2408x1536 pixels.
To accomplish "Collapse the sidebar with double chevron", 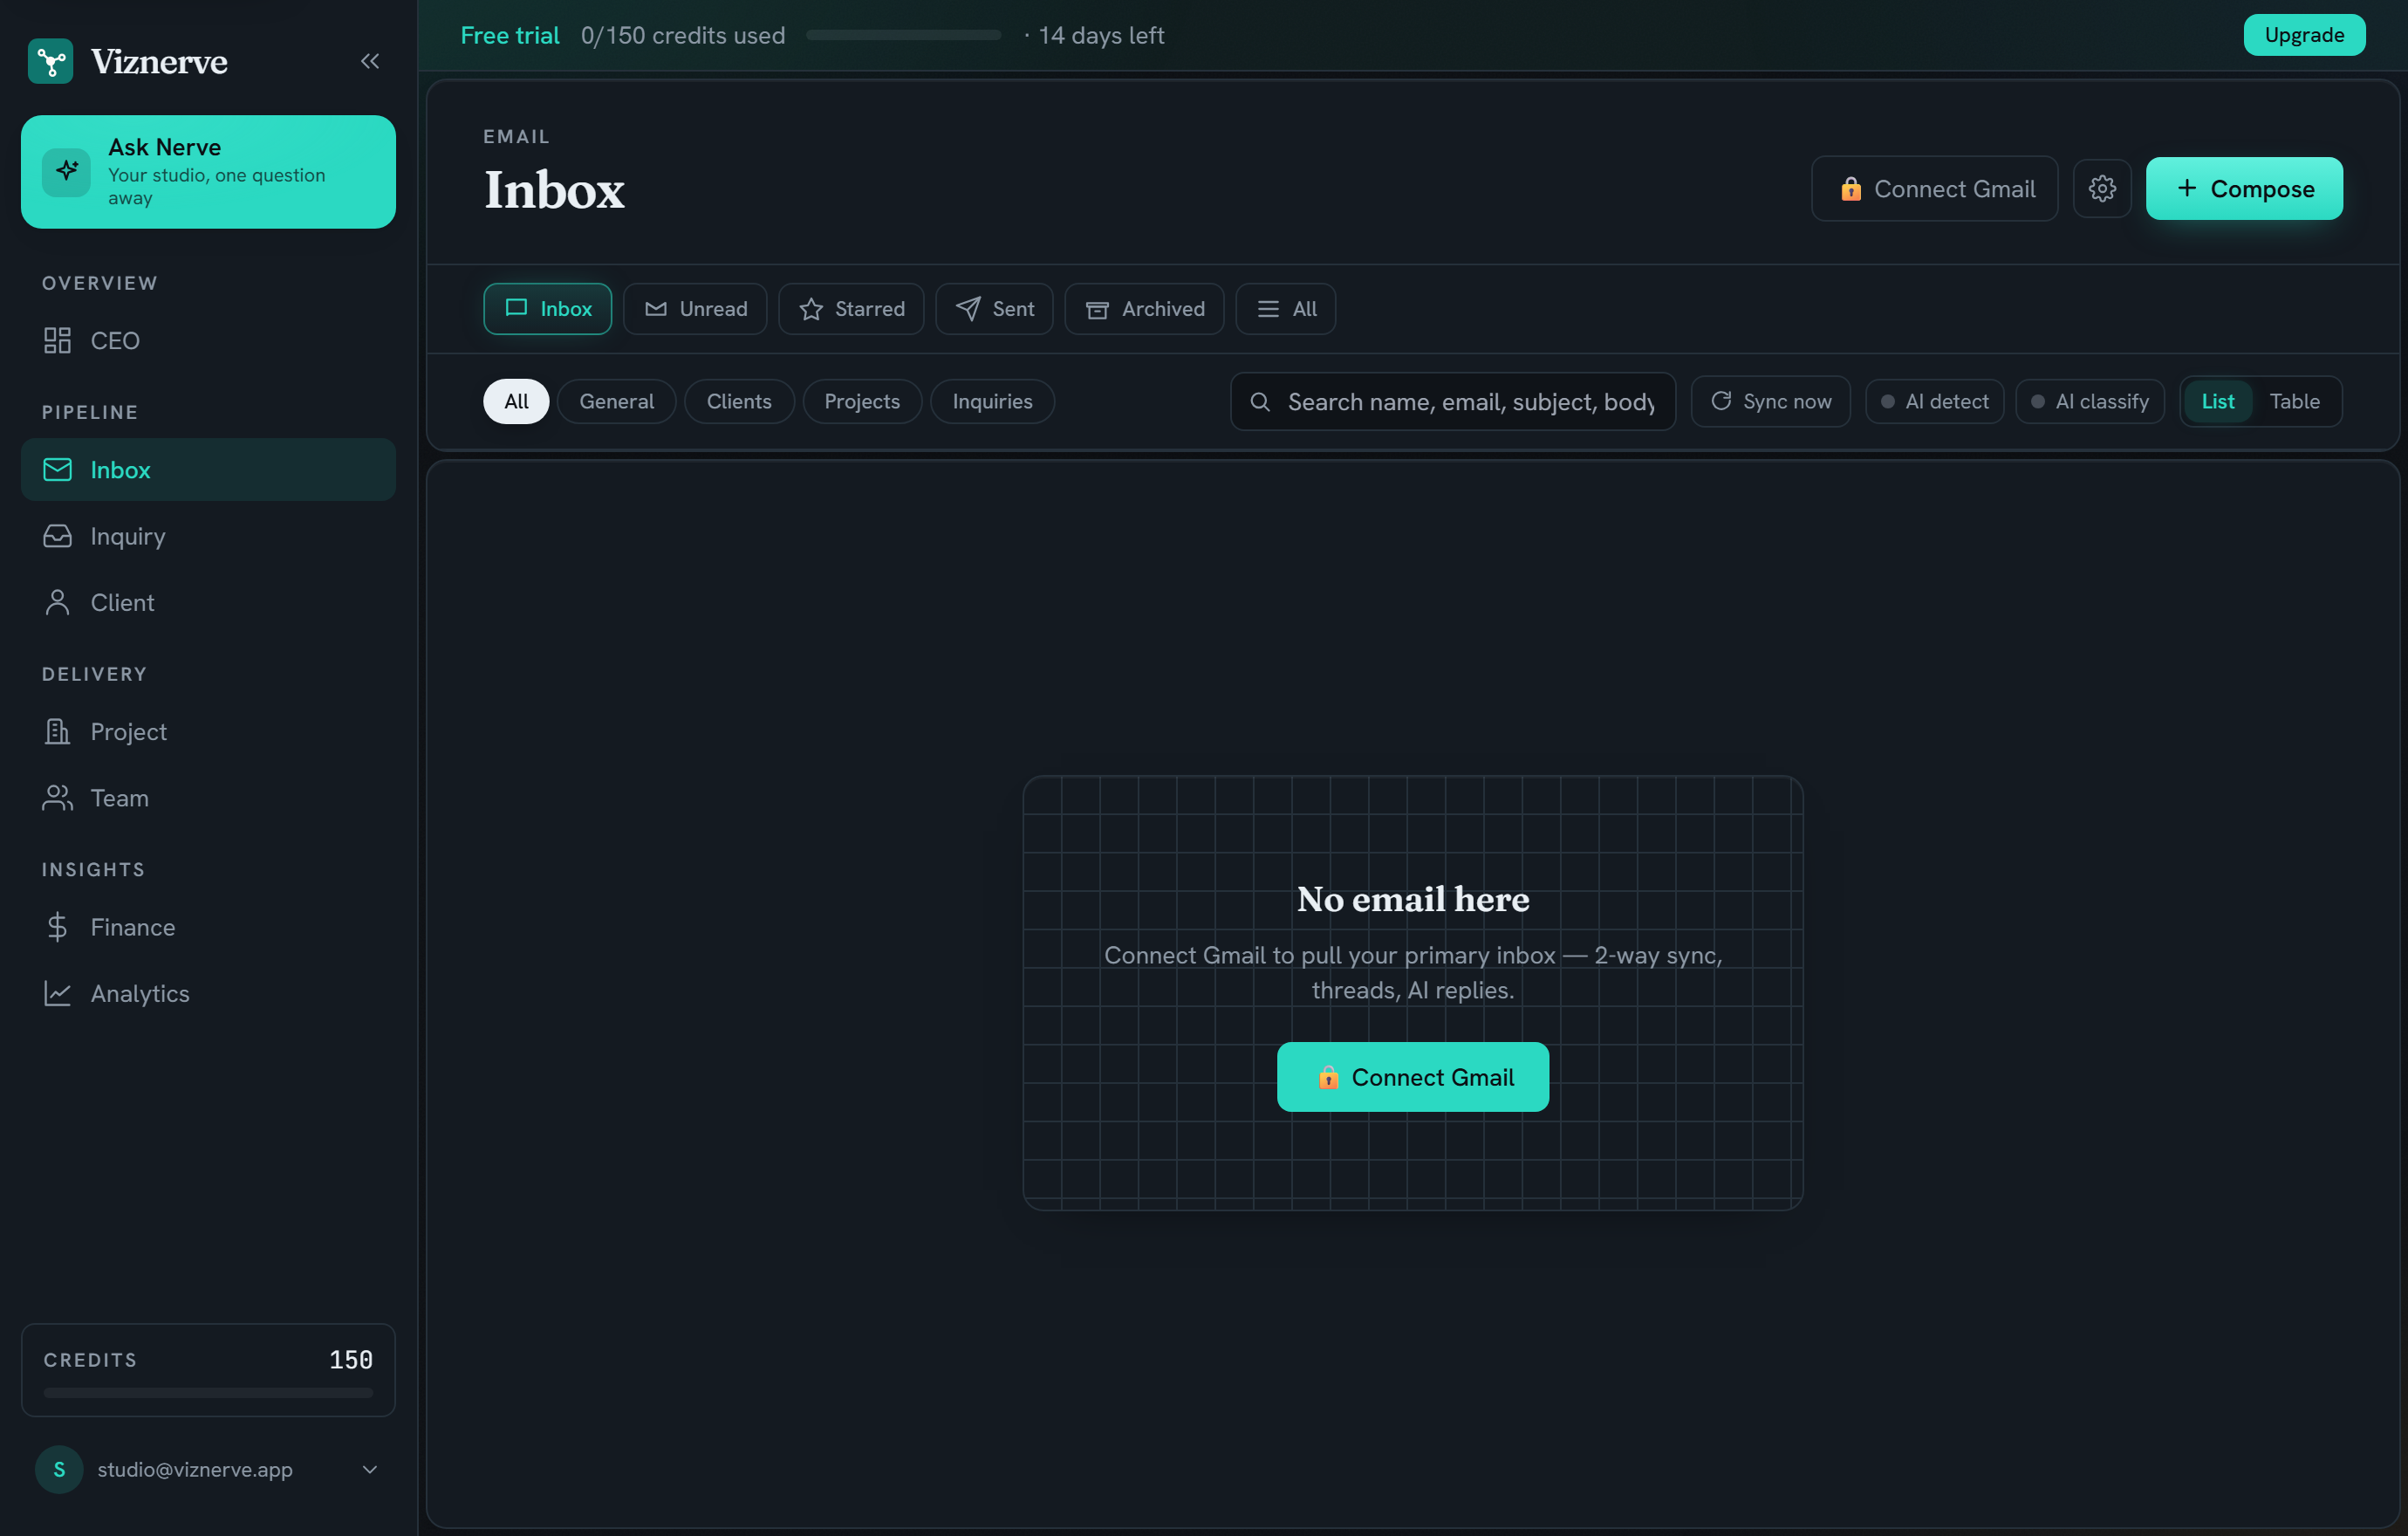I will pos(370,61).
